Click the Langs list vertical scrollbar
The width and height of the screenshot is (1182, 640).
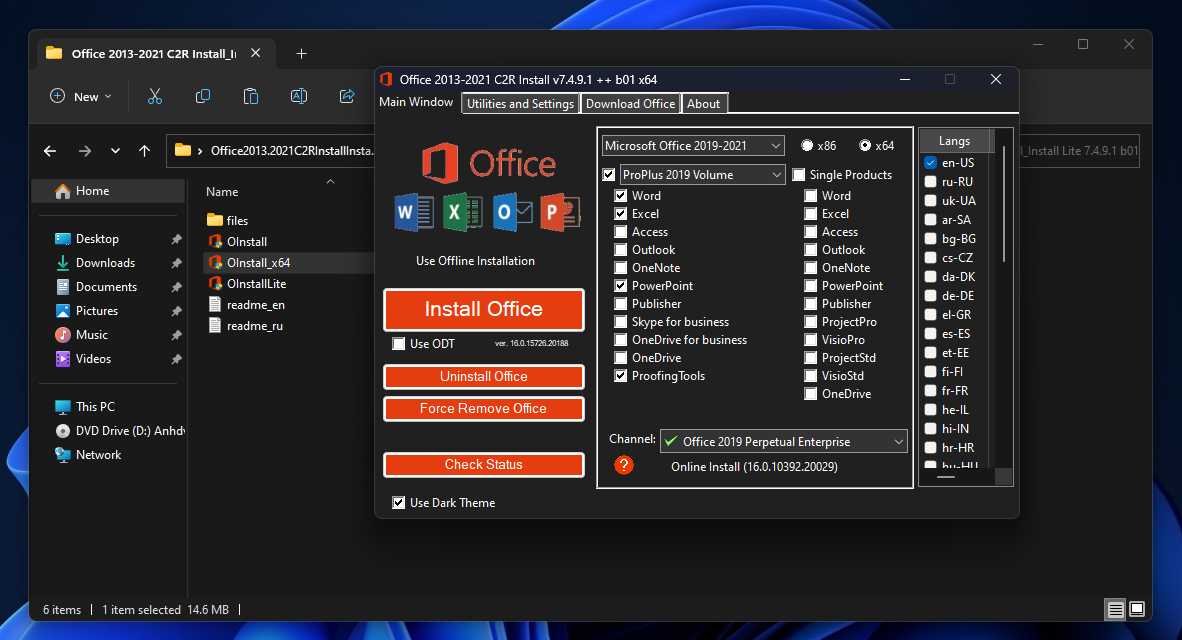point(1003,204)
